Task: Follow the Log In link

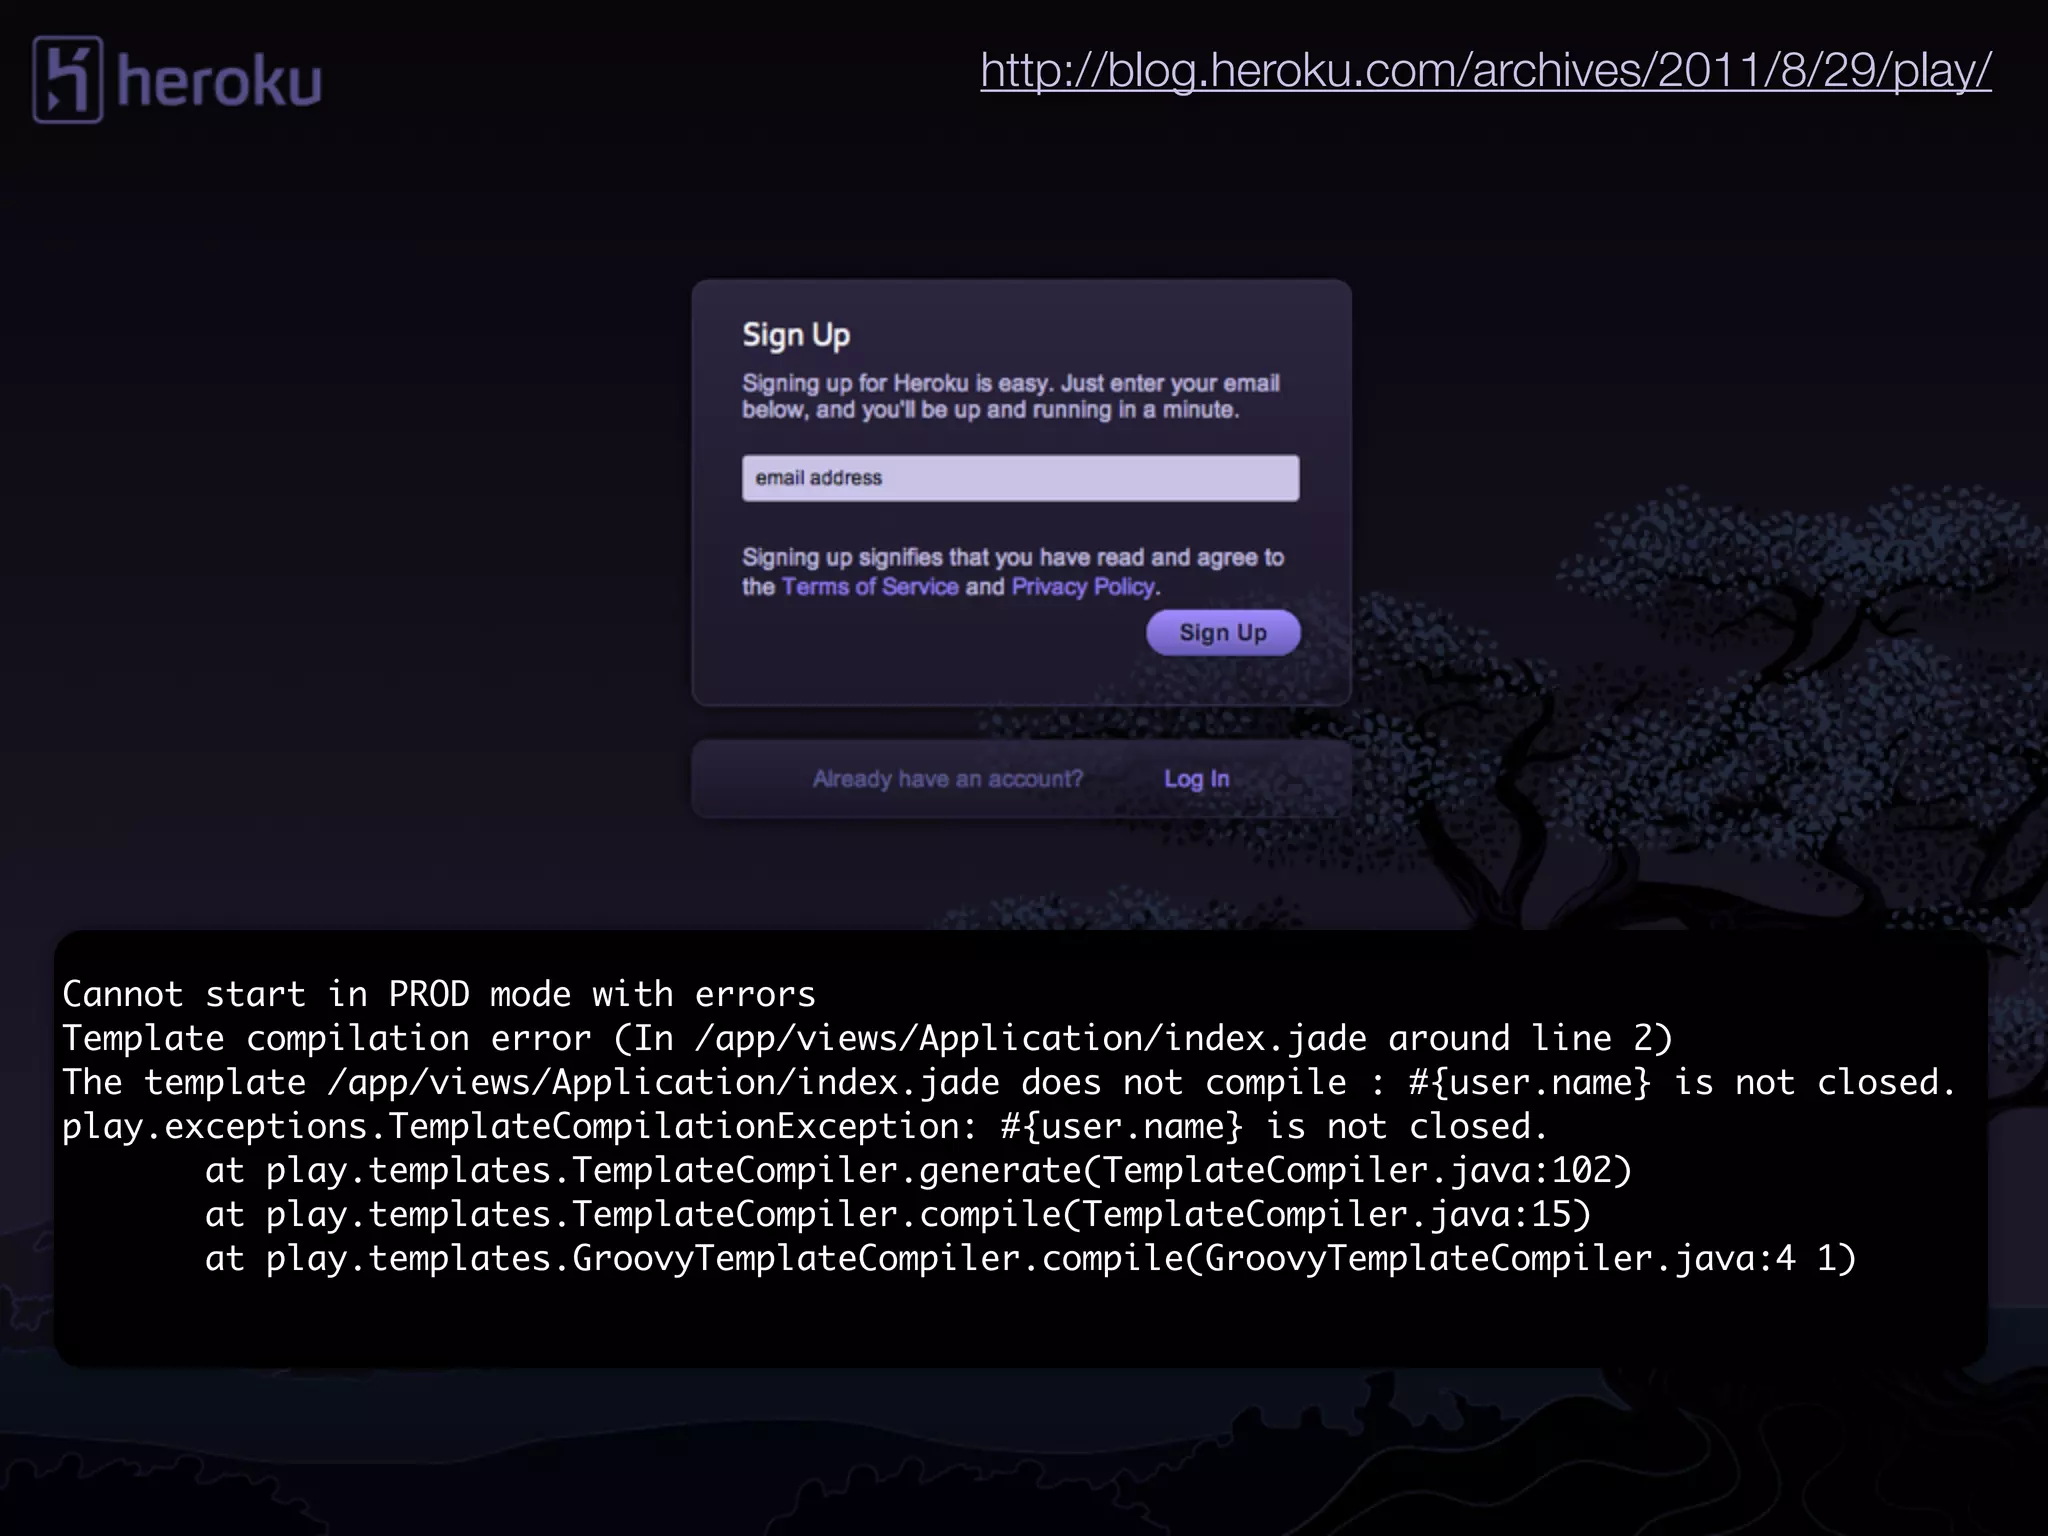Action: click(1197, 779)
